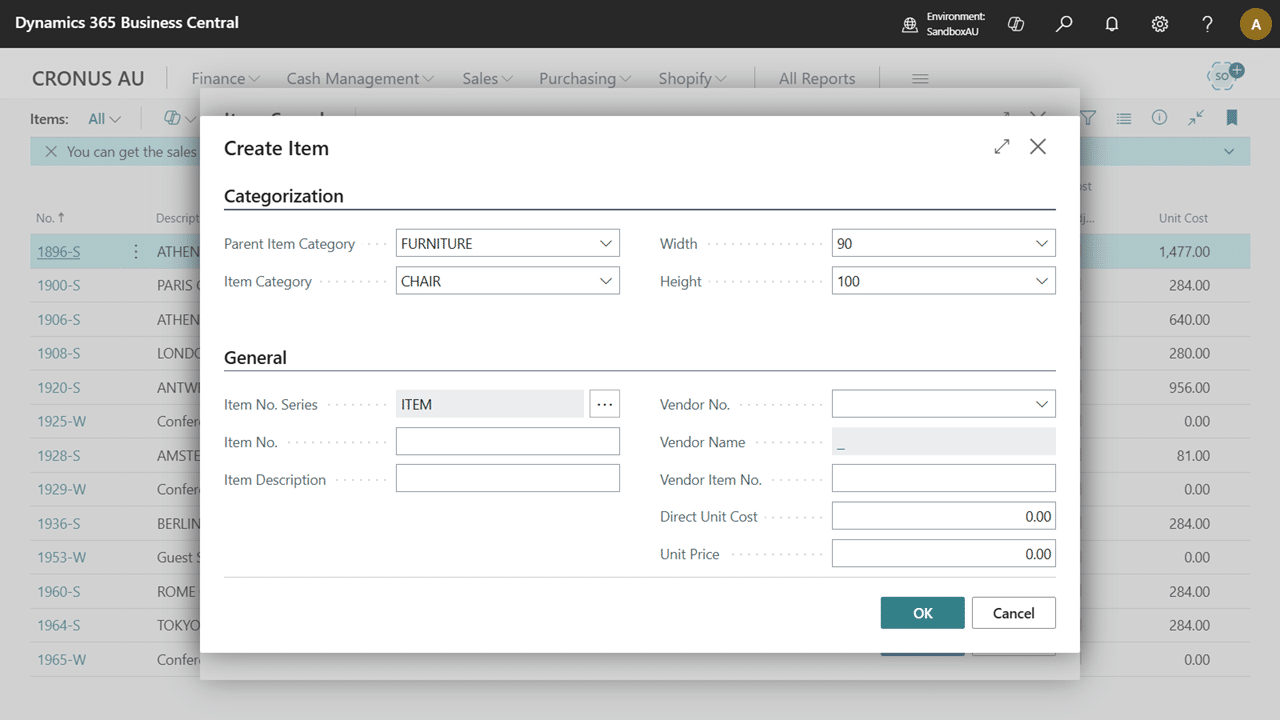This screenshot has width=1280, height=720.
Task: Open the Finance menu
Action: 225,78
